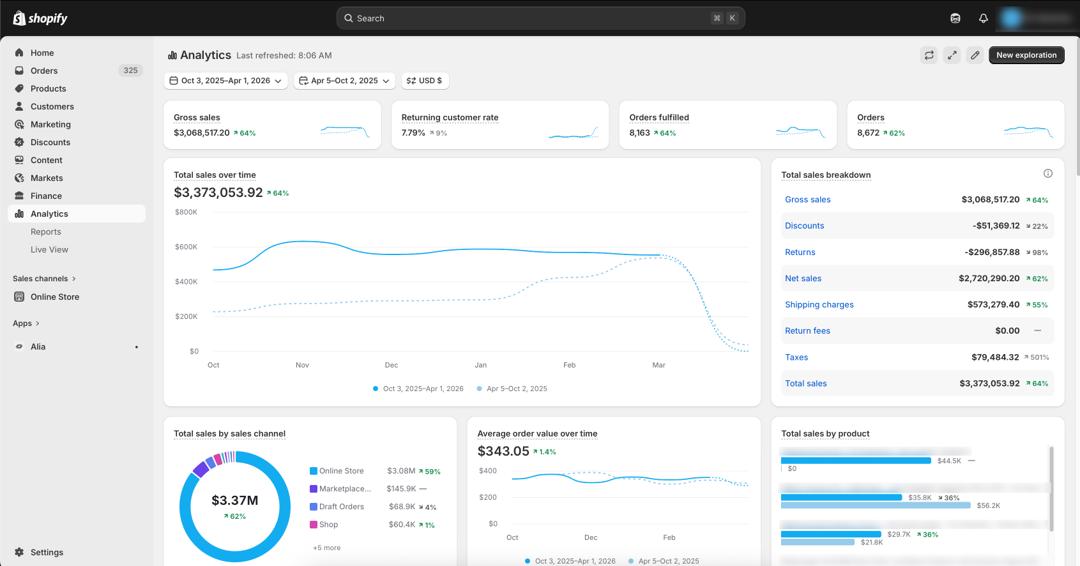The image size is (1080, 566).
Task: Open the Net sales breakdown link
Action: point(803,278)
